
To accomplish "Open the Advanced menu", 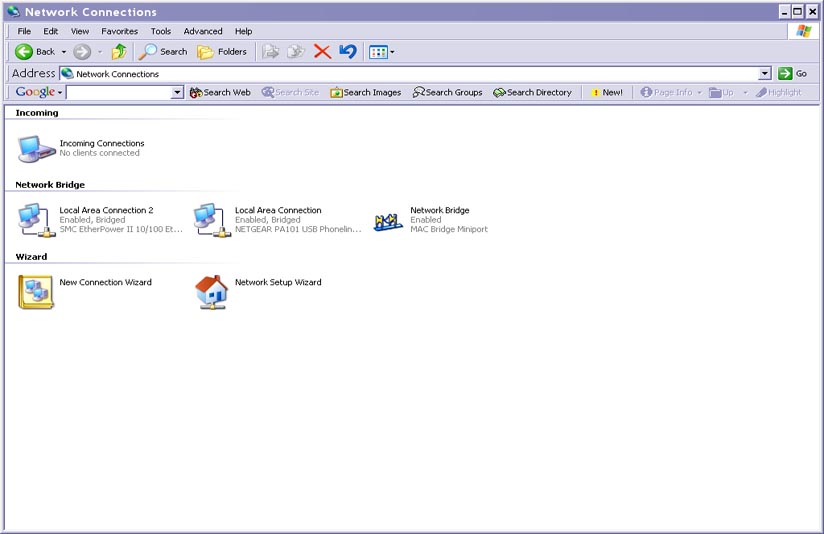I will [x=203, y=31].
